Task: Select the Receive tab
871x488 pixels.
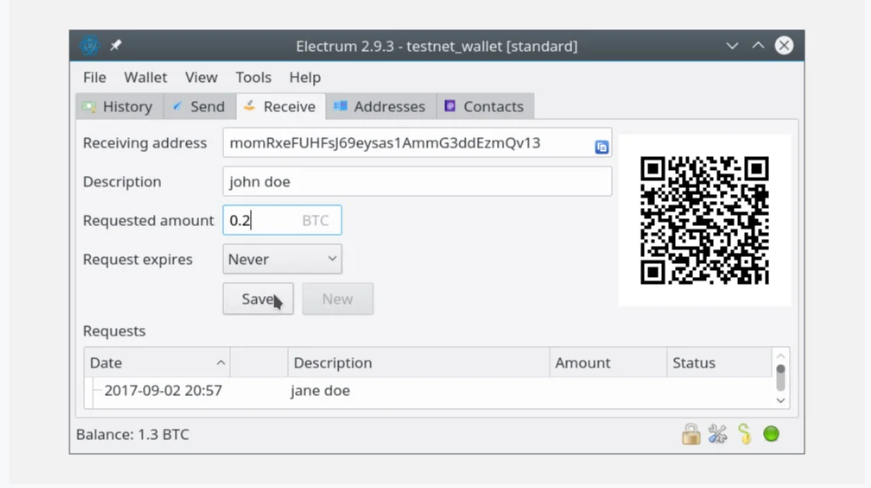Action: [281, 107]
